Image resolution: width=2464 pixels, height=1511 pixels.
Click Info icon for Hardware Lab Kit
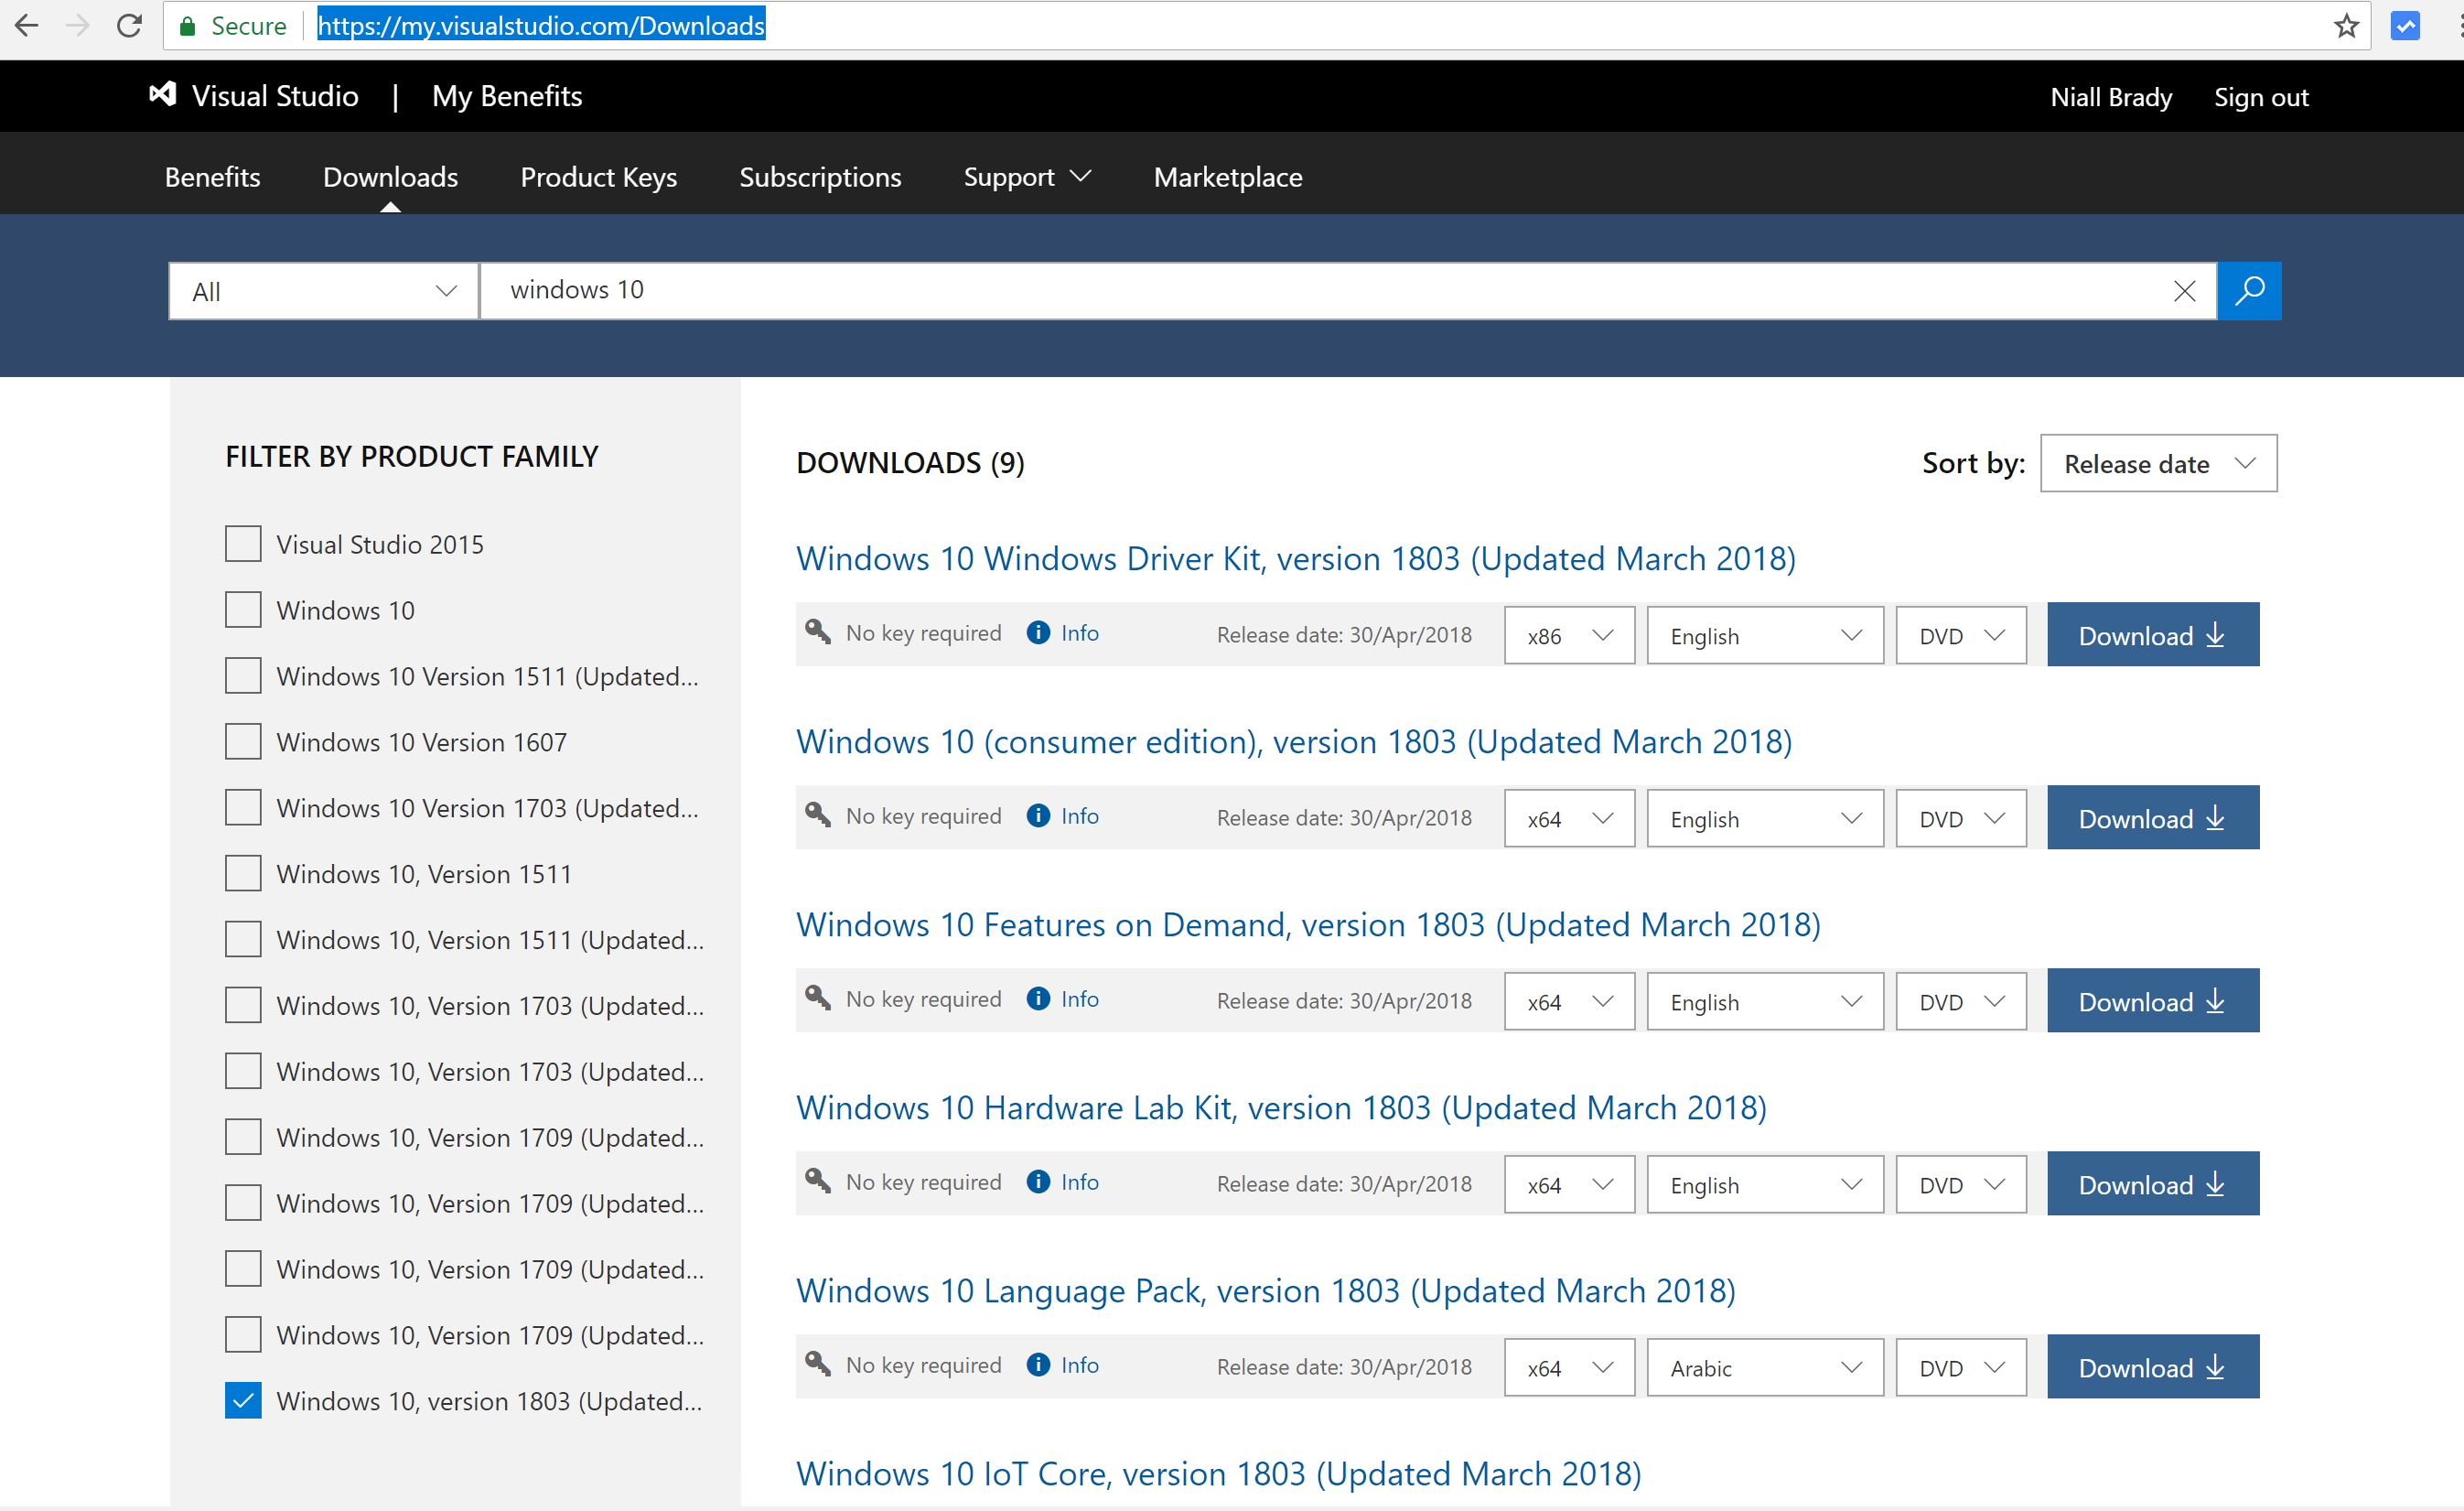[x=1038, y=1182]
